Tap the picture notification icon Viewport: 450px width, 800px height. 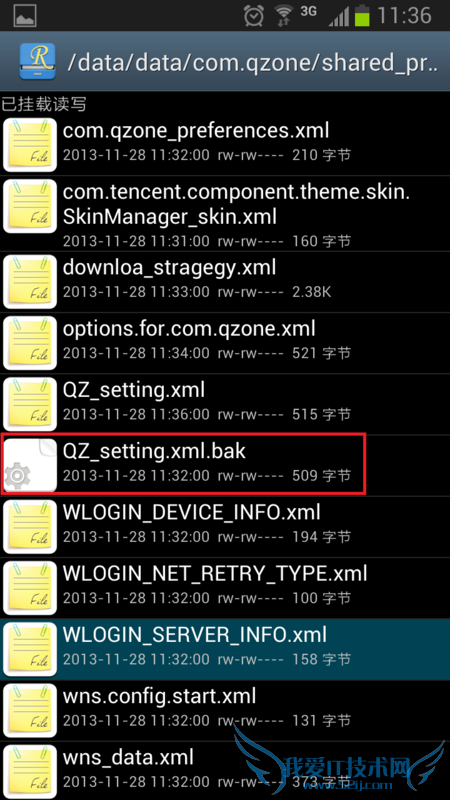[25, 16]
